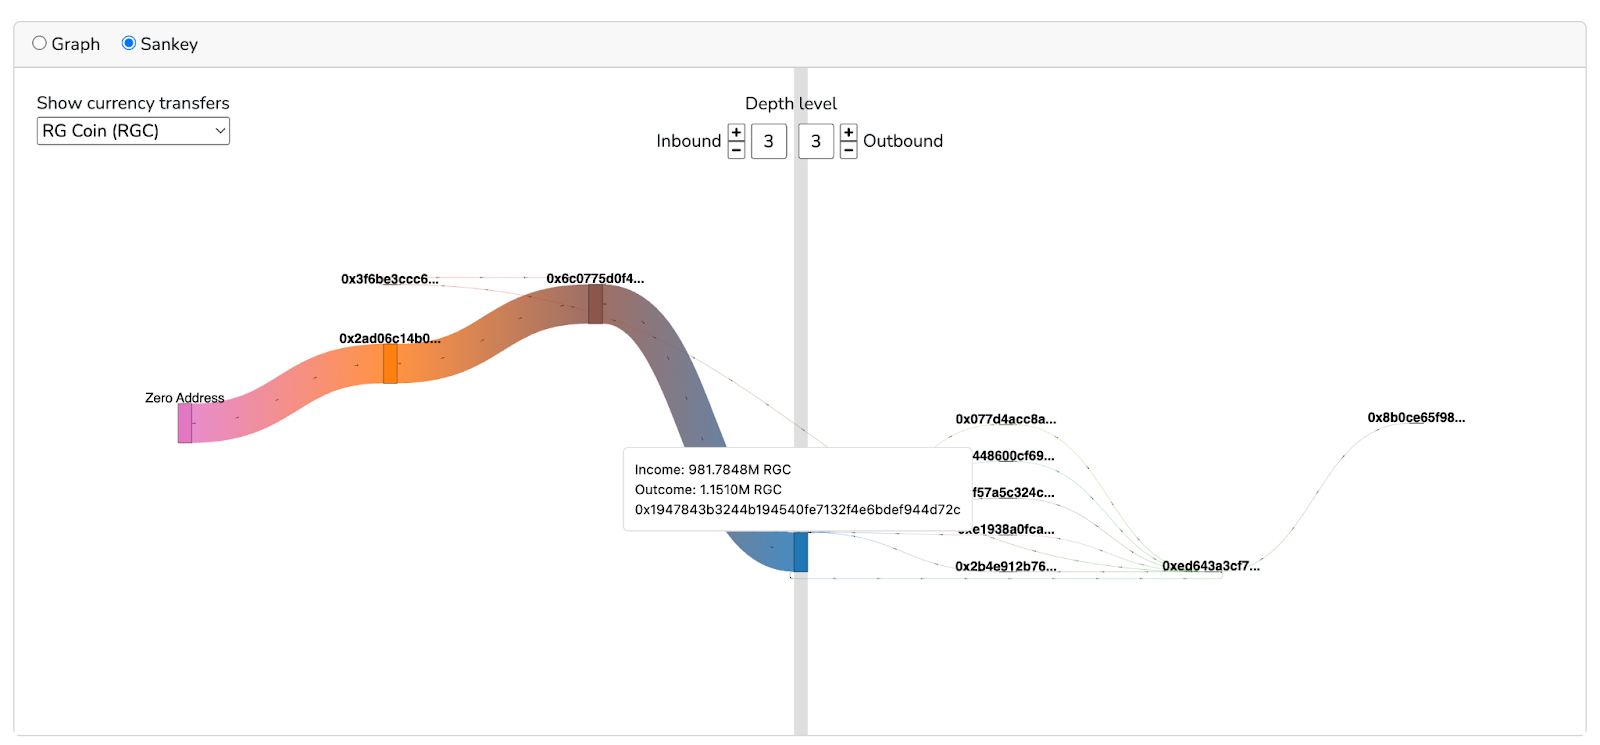Decrease the Inbound depth with minus icon

point(736,150)
